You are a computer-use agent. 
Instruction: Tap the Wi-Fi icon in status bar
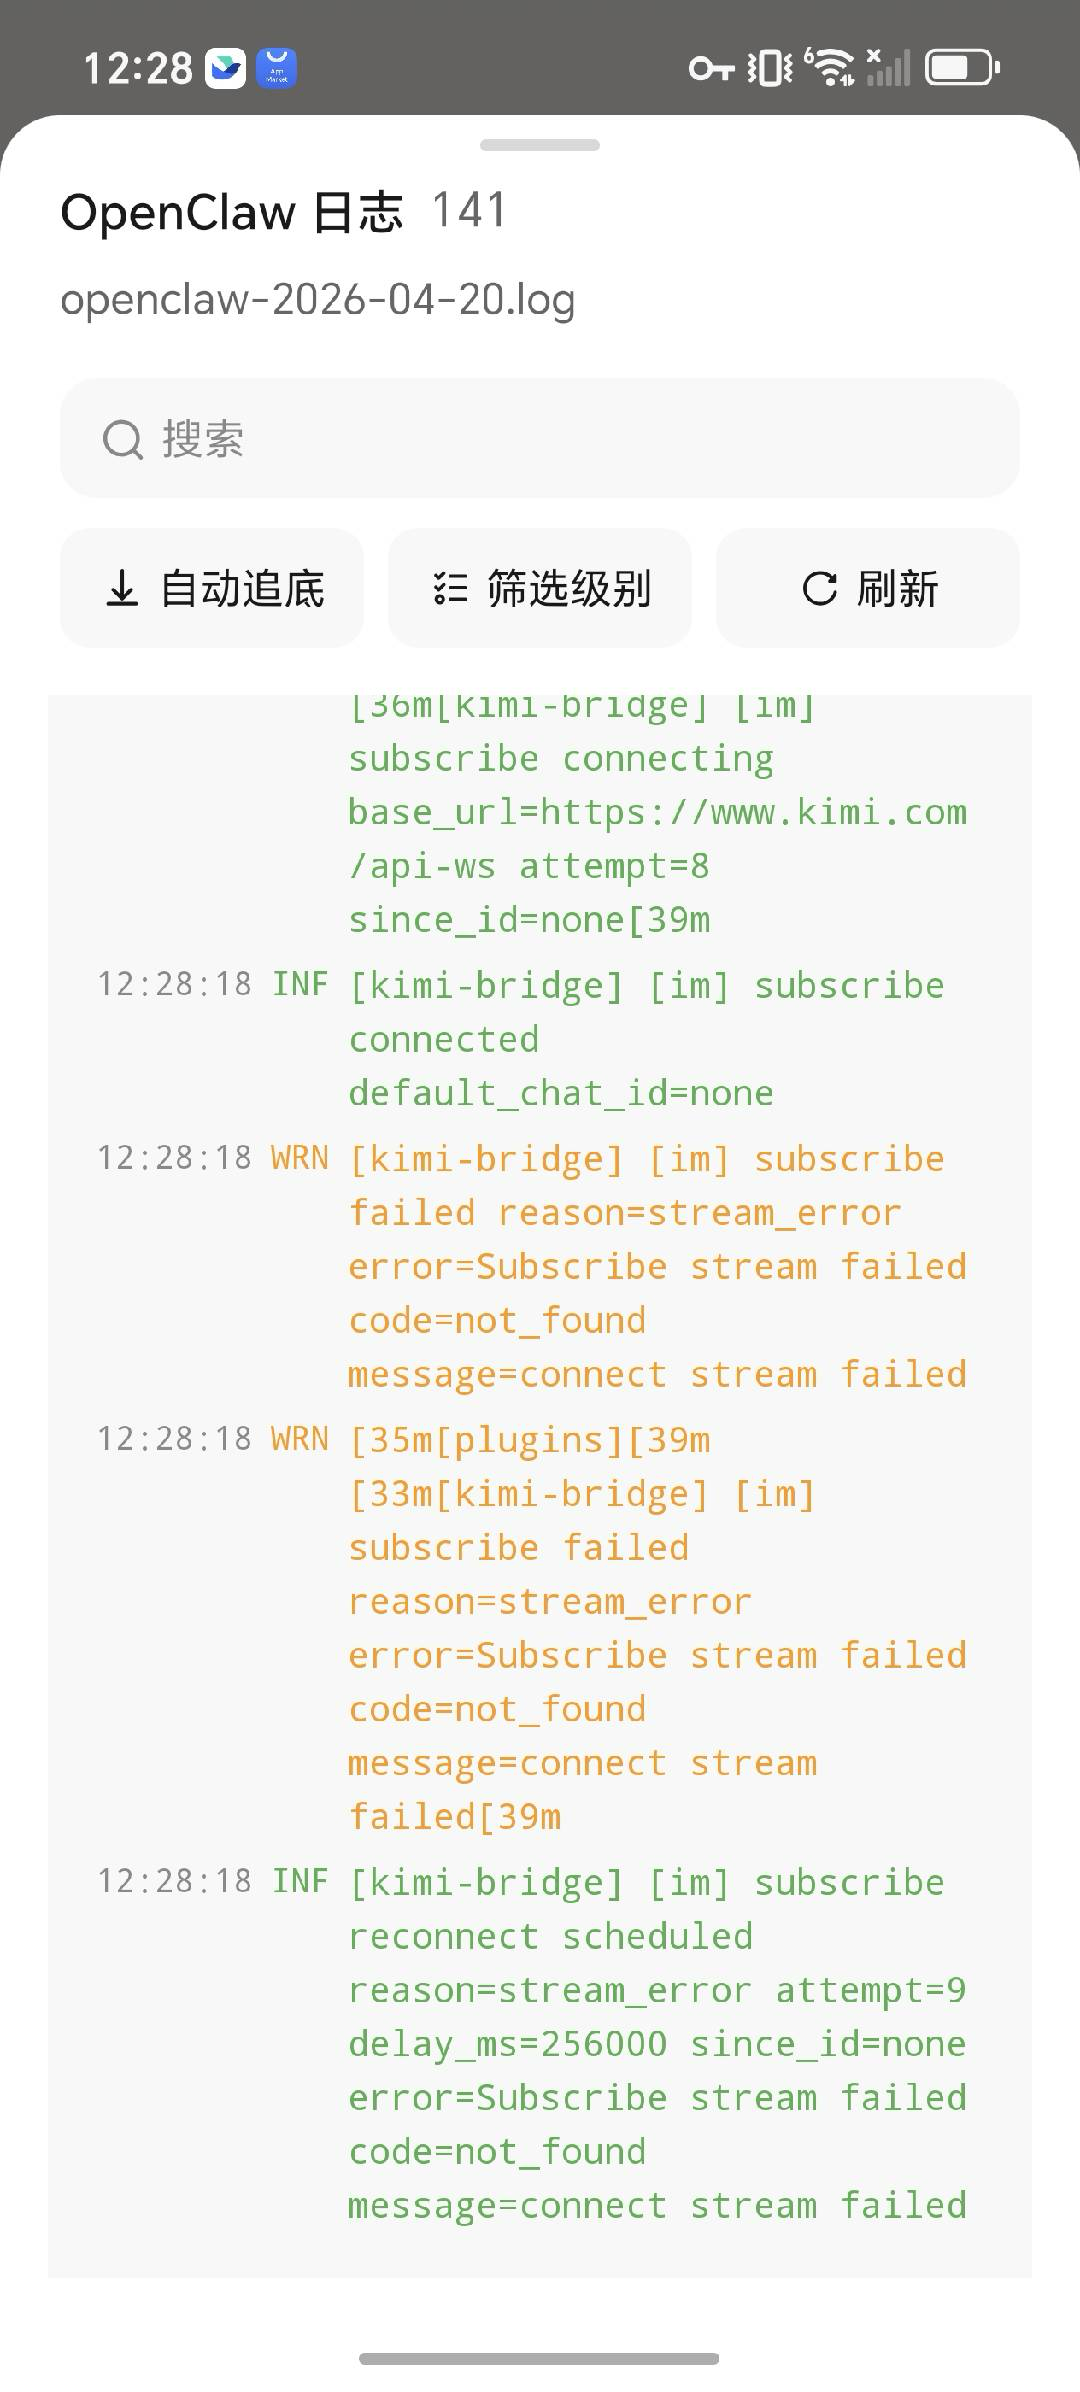830,68
